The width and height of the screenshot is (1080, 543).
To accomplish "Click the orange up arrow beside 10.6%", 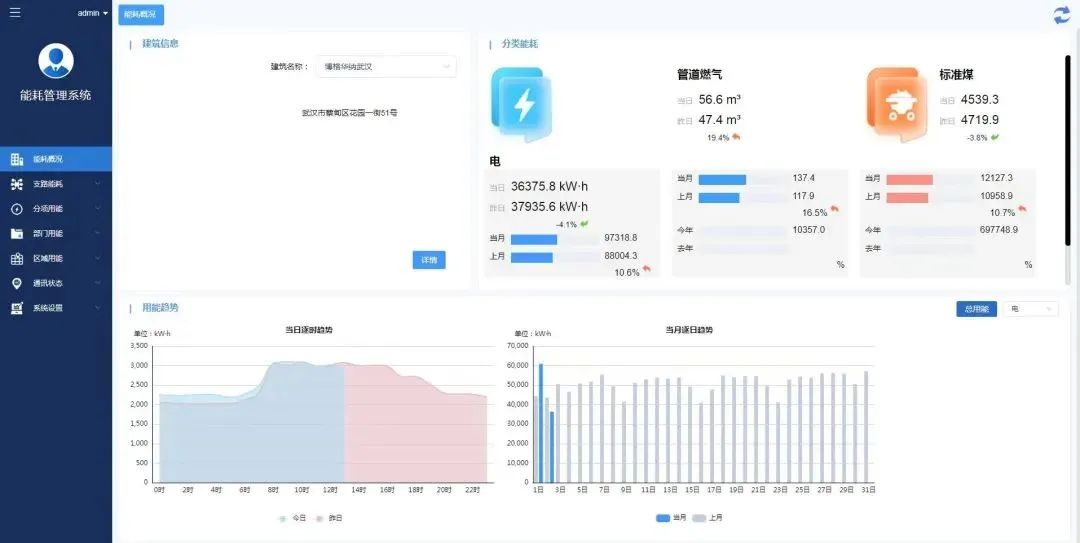I will 646,269.
